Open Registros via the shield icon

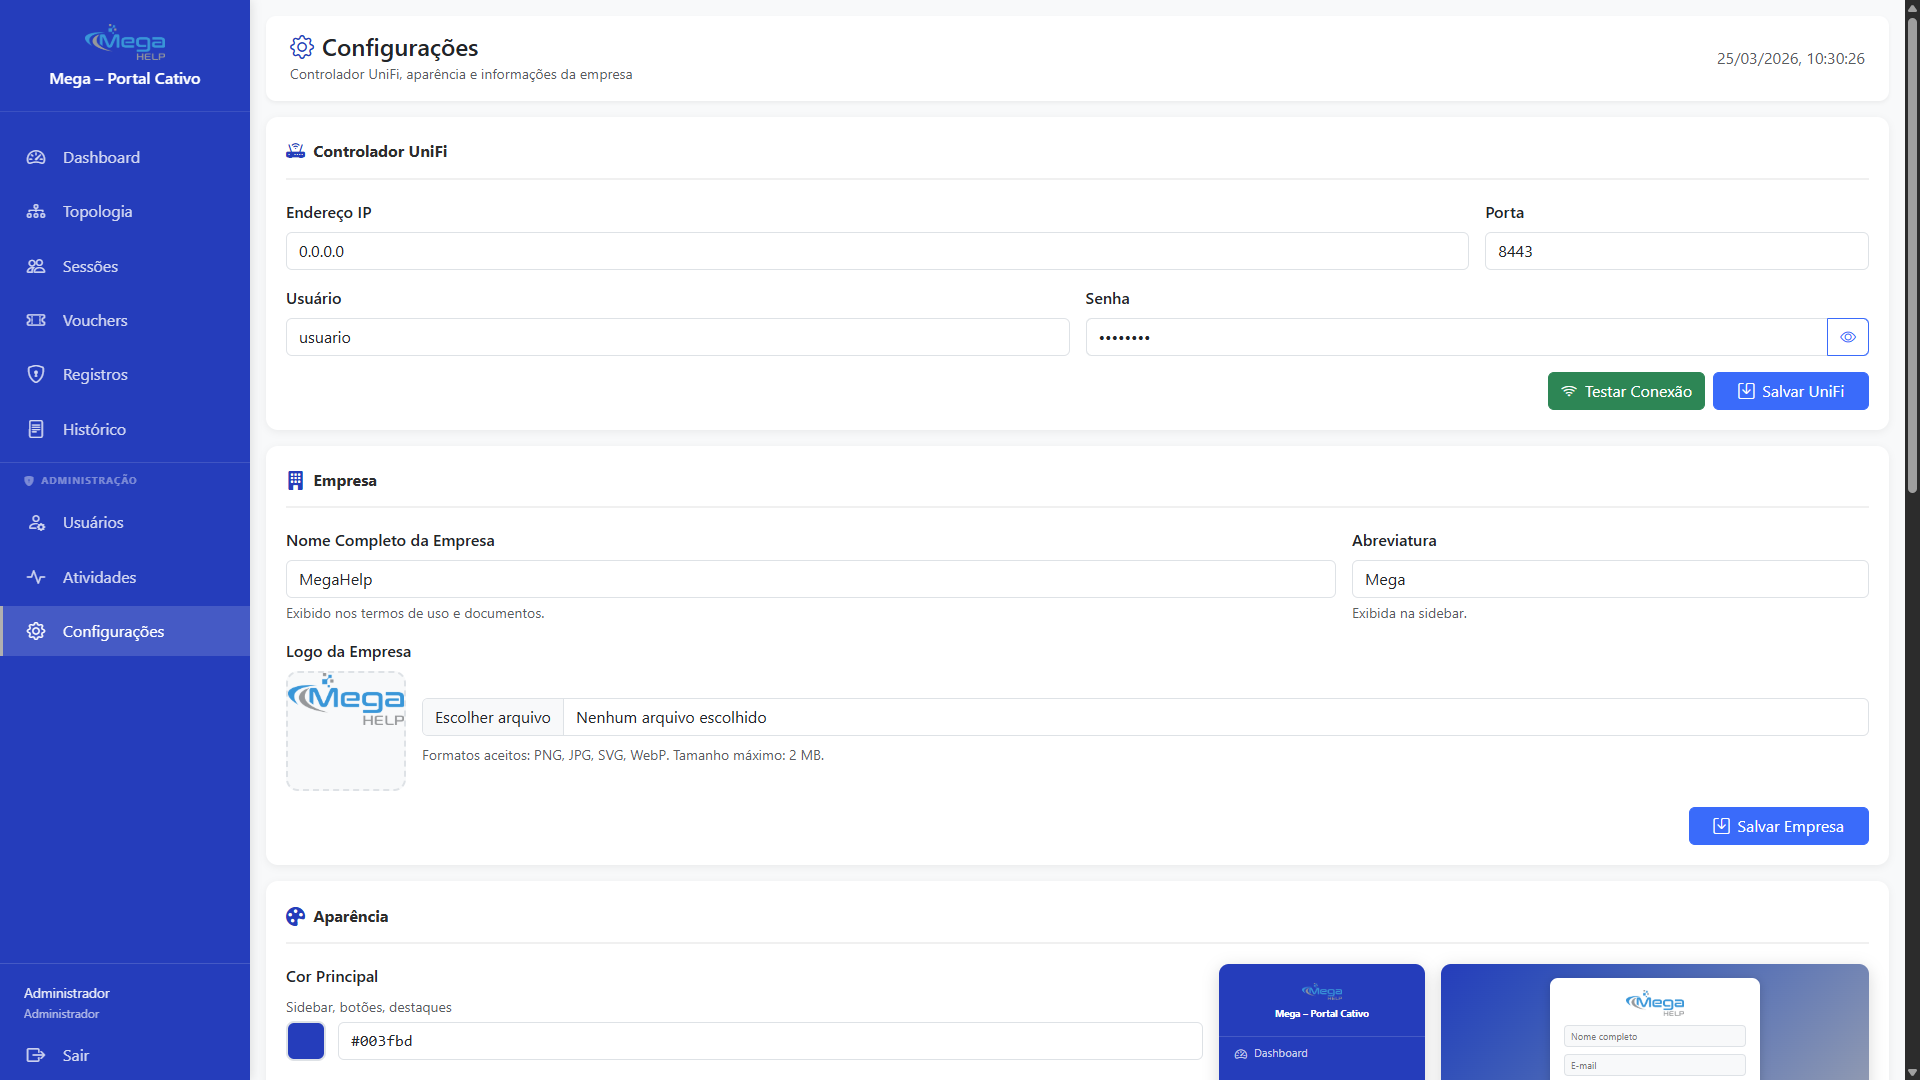36,373
